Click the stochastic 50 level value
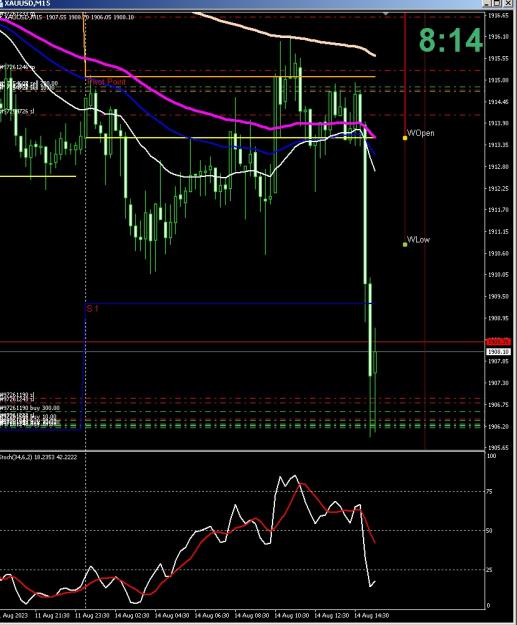 click(490, 531)
